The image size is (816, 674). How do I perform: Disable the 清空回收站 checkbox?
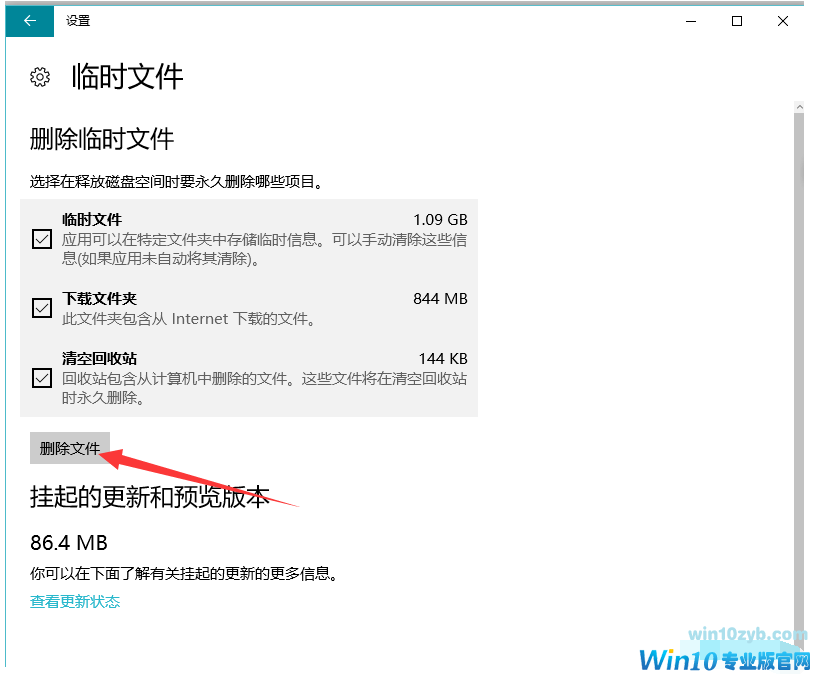pyautogui.click(x=42, y=378)
